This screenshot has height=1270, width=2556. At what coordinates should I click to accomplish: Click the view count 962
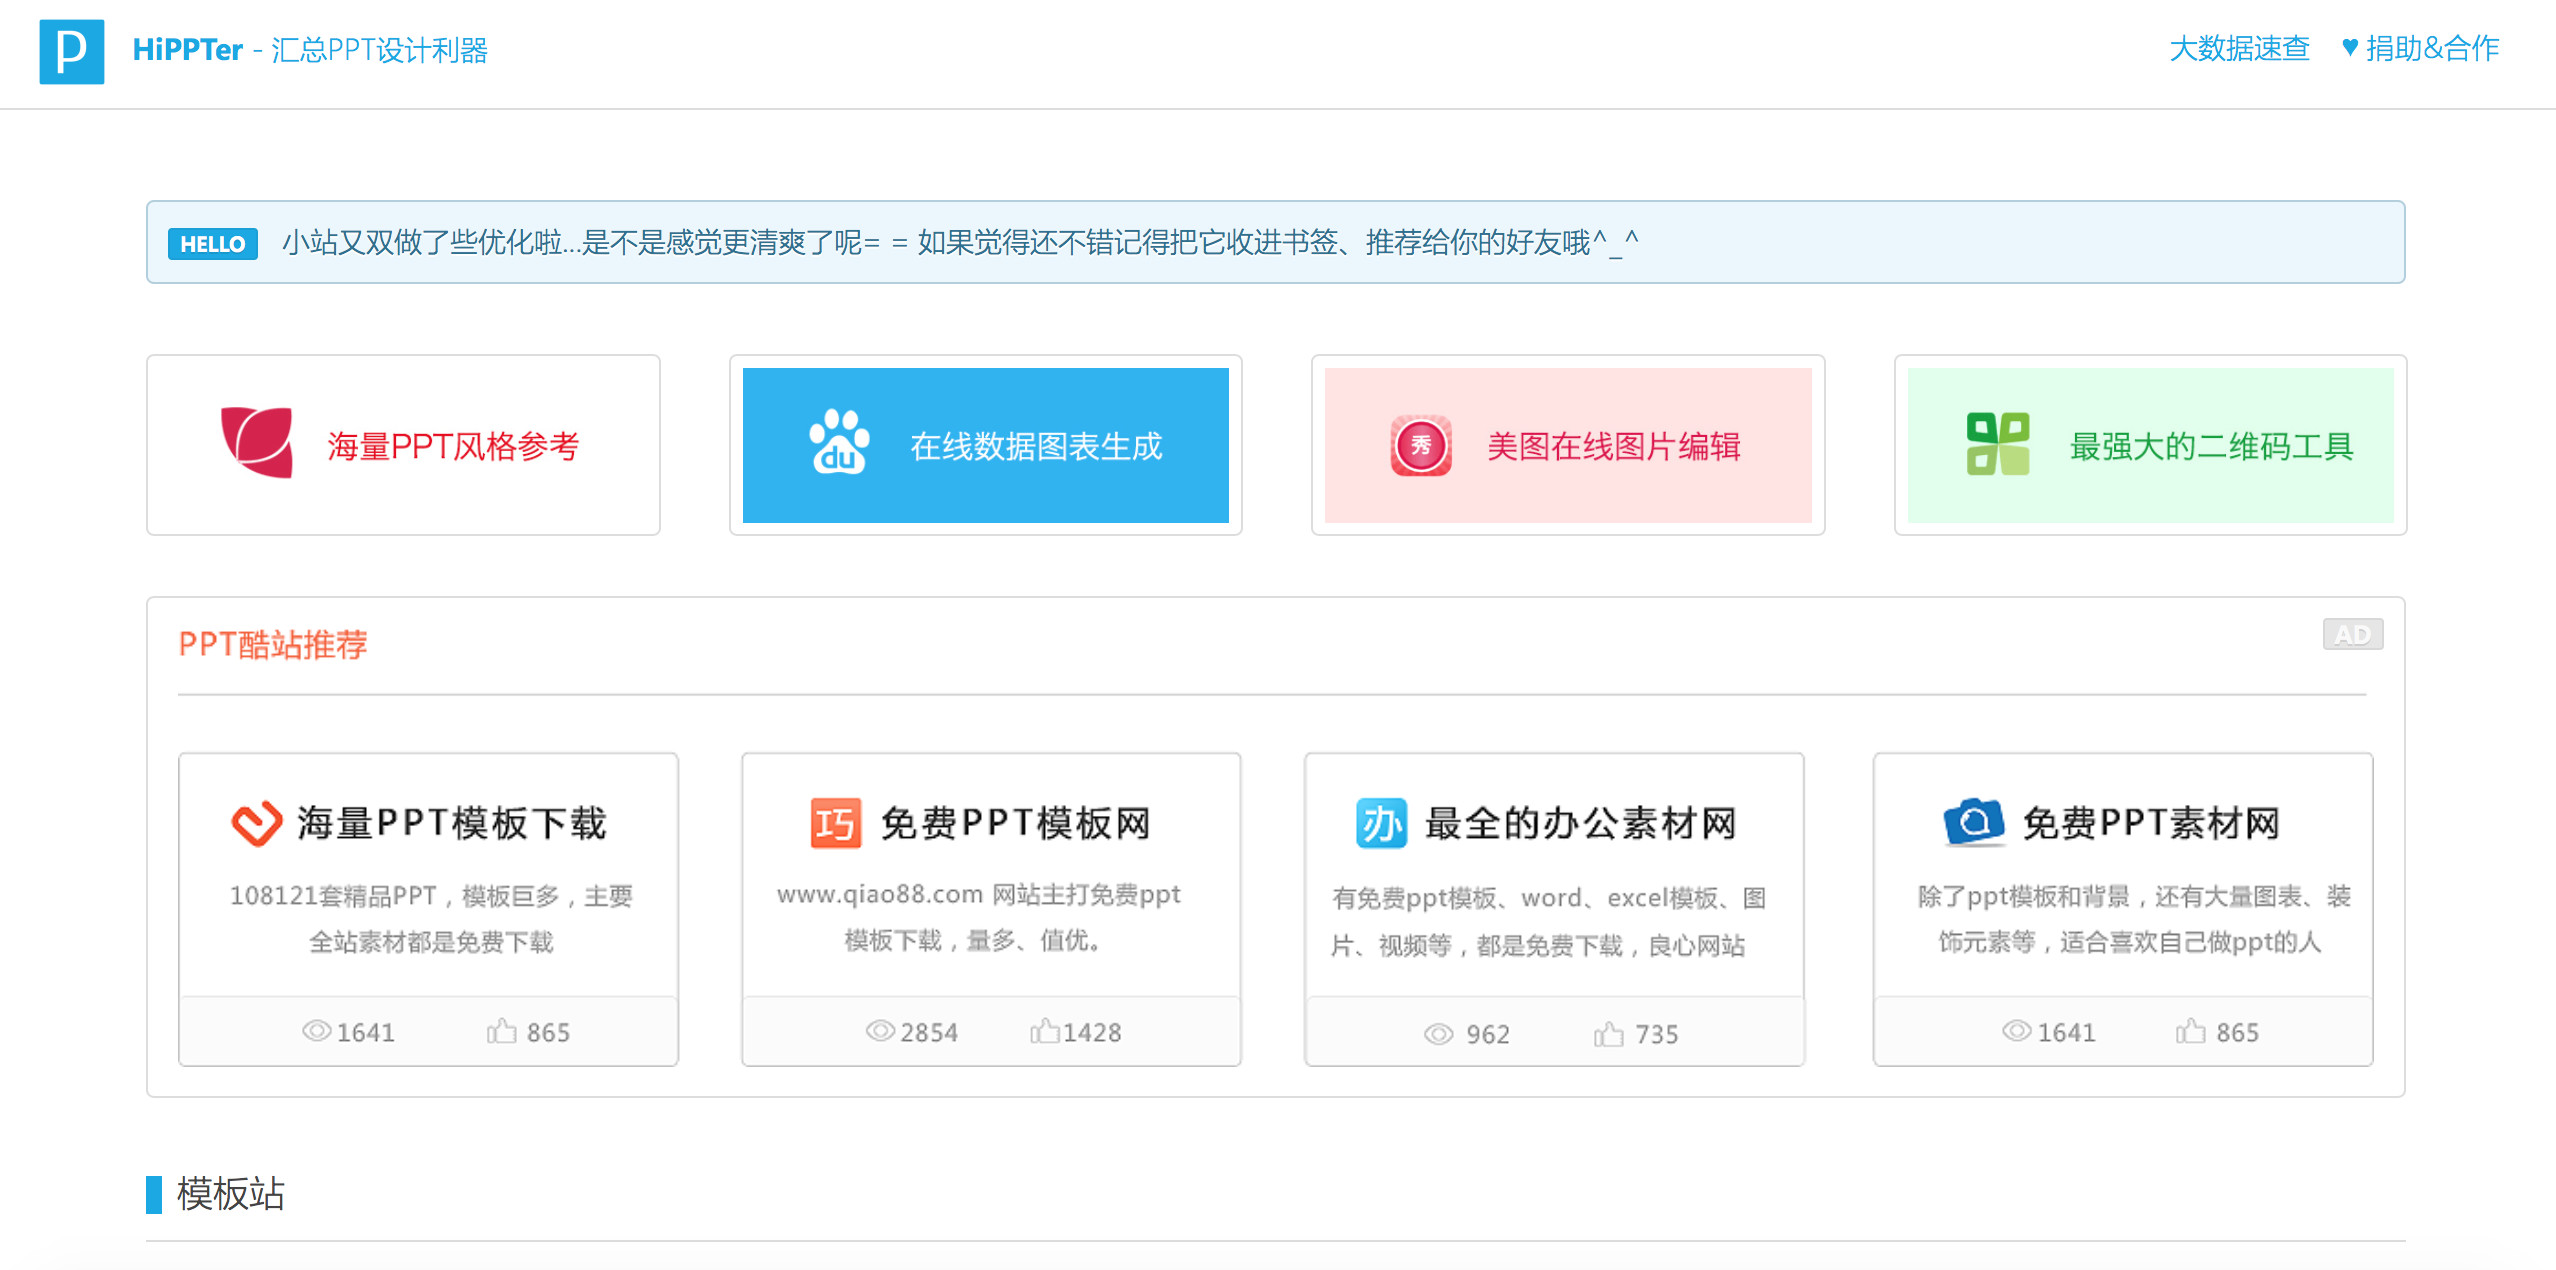(x=1488, y=1034)
